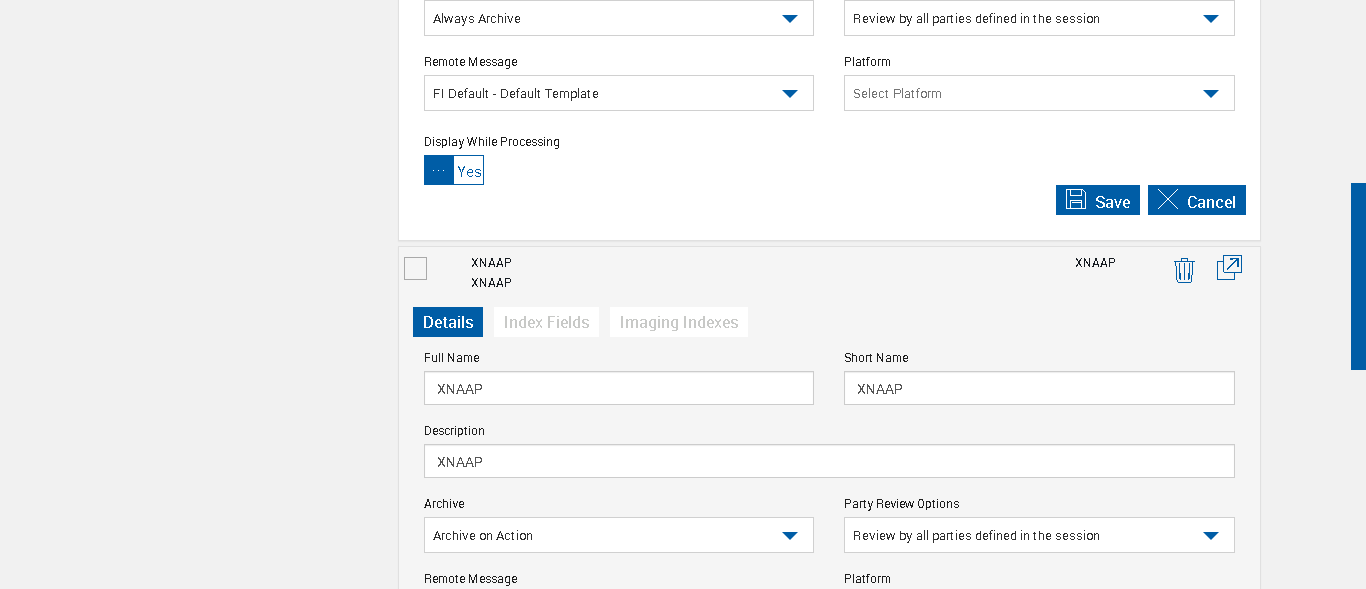Viewport: 1366px width, 589px height.
Task: Open the Index Fields tab
Action: click(x=546, y=322)
